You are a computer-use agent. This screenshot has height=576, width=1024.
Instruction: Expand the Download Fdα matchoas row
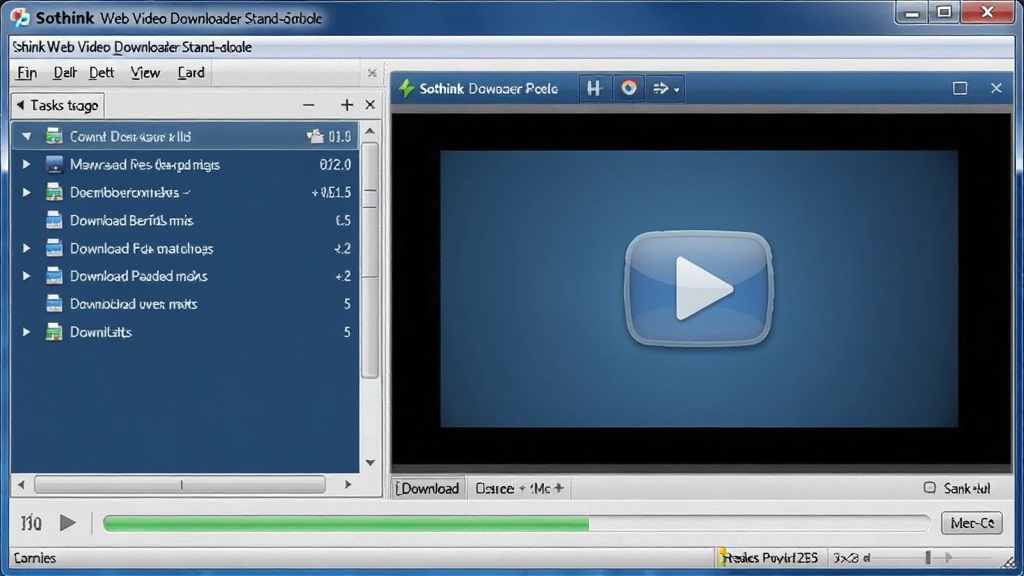tap(26, 248)
